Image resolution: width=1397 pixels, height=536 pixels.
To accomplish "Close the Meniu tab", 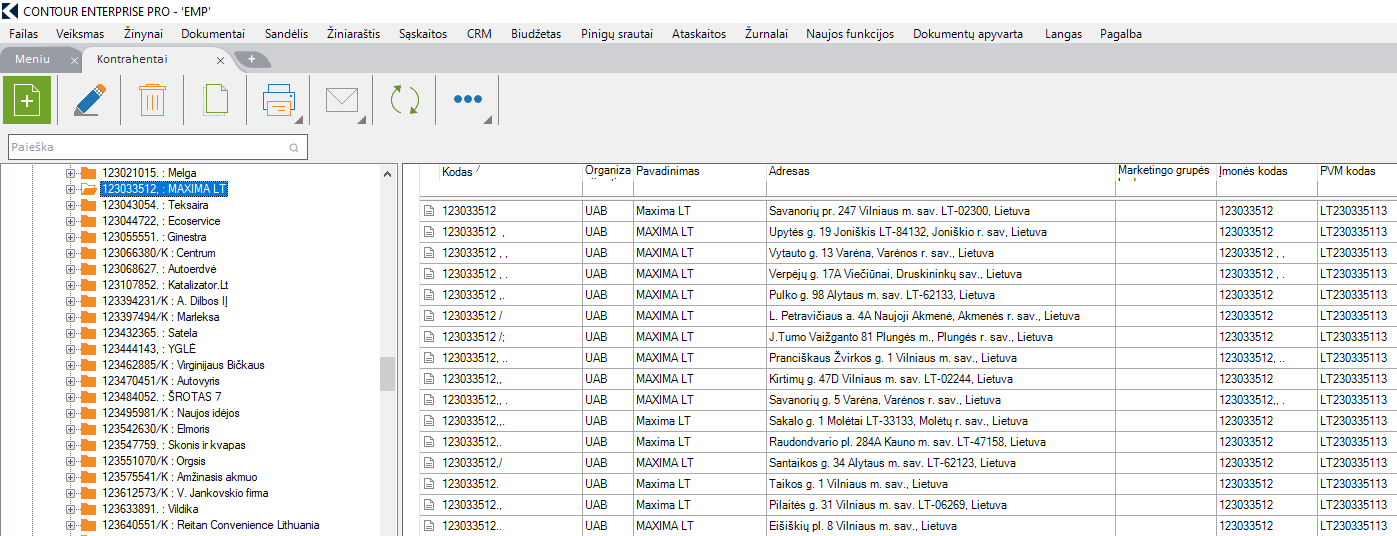I will click(74, 60).
